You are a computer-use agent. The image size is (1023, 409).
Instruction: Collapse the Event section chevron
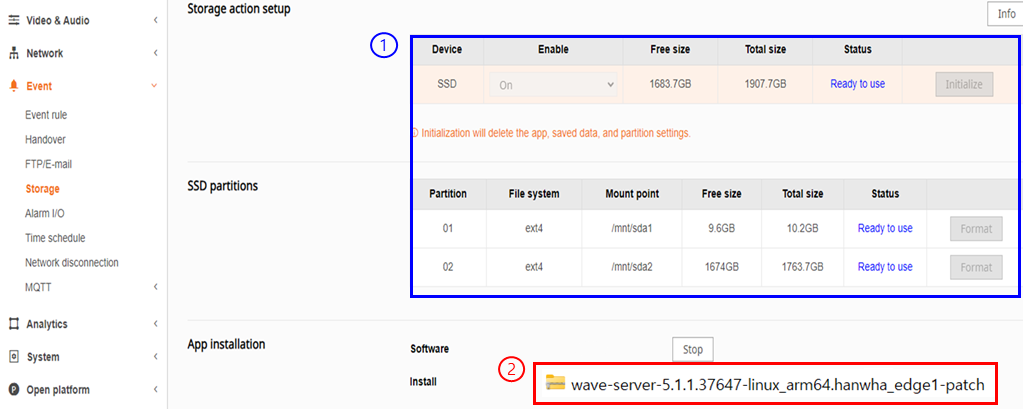[154, 86]
